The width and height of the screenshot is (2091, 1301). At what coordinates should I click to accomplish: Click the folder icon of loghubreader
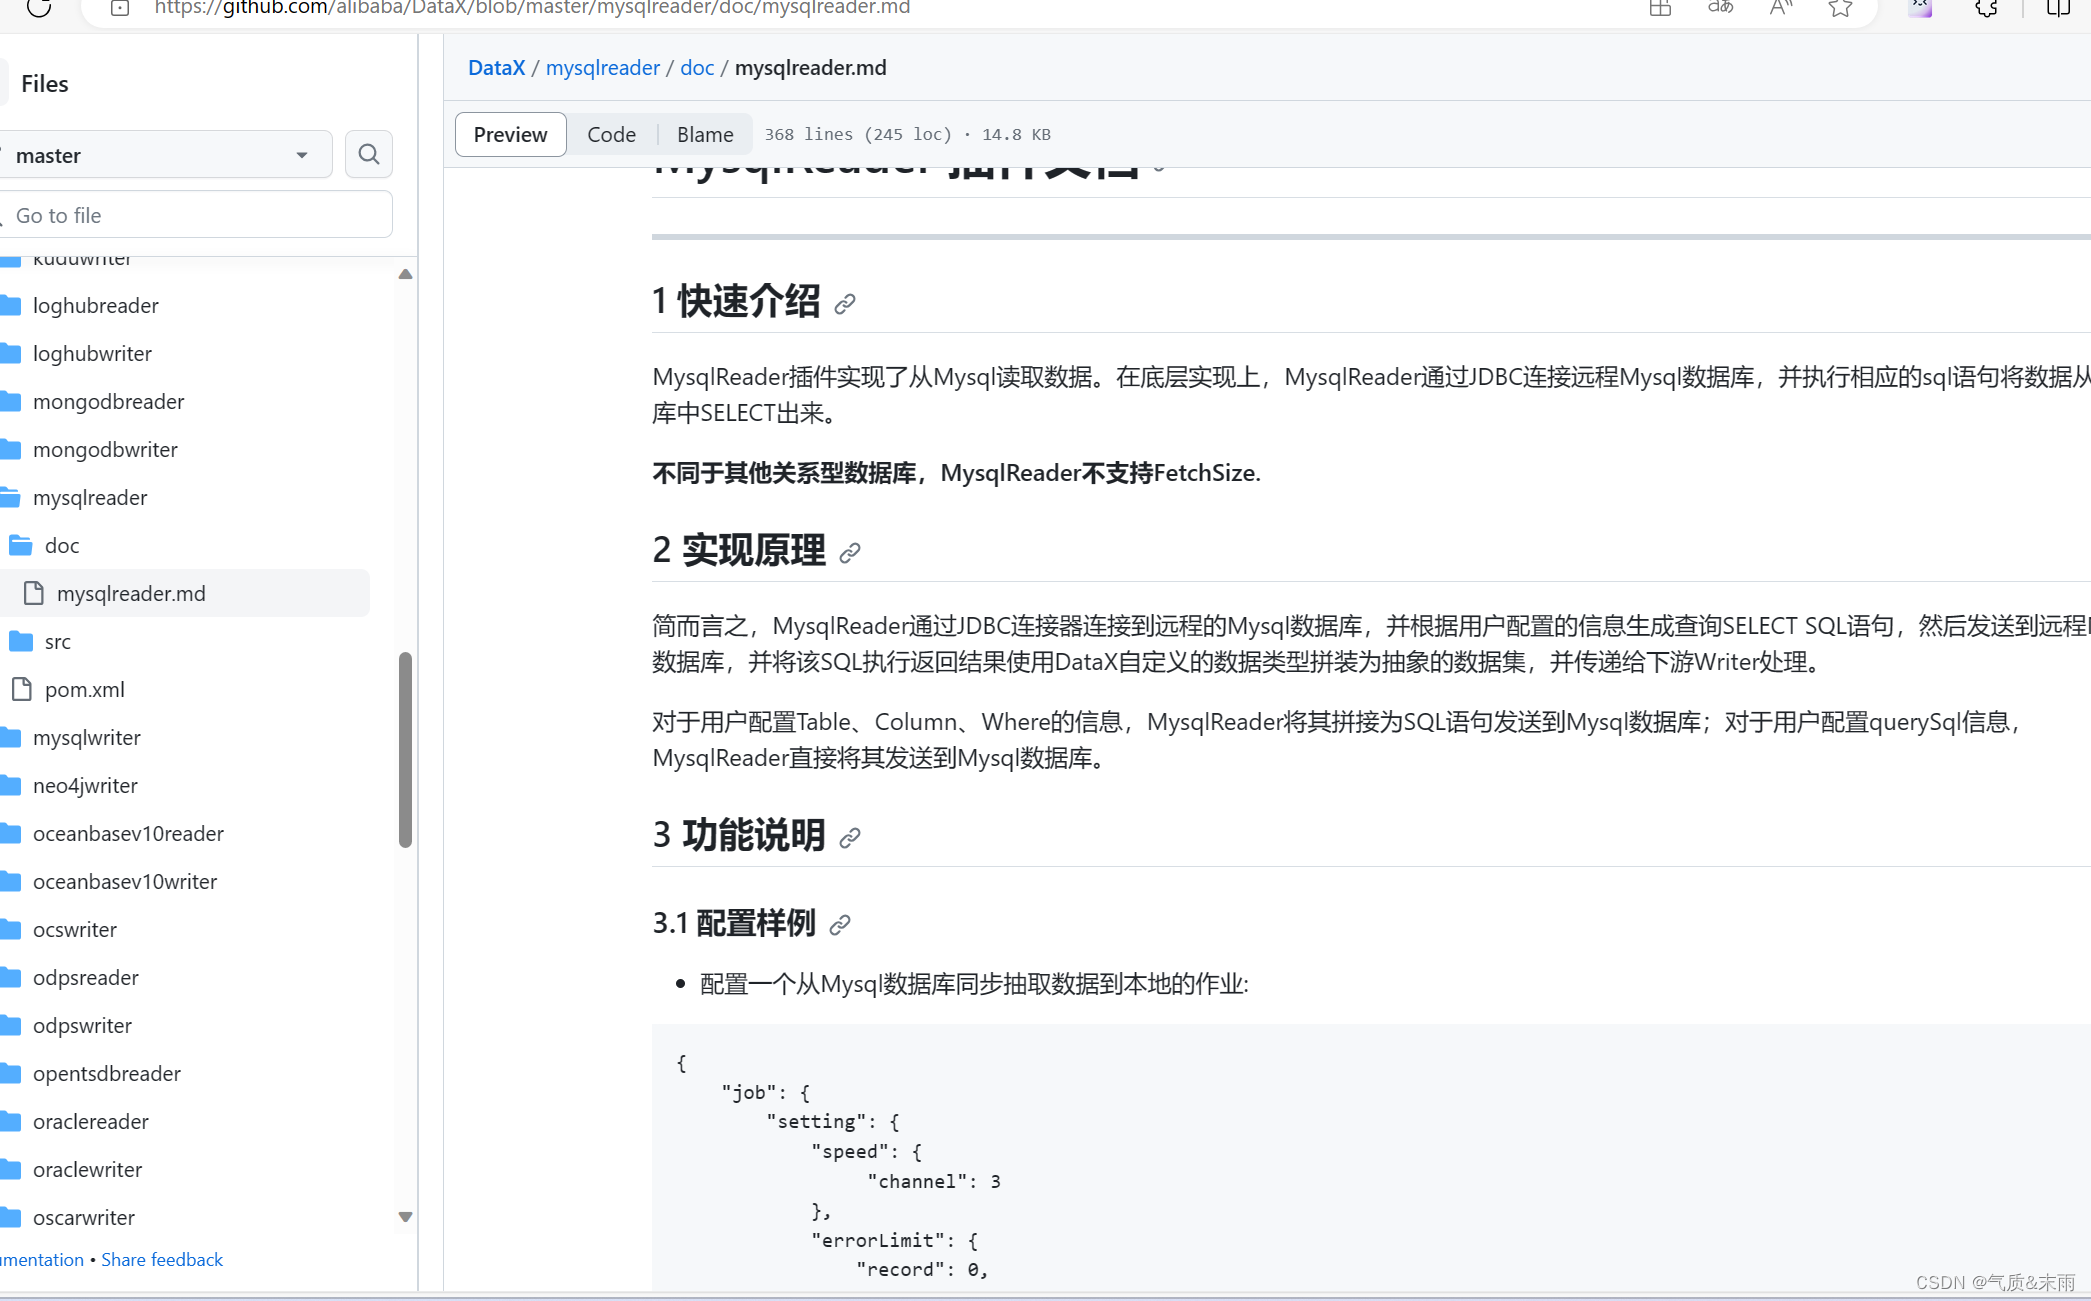pyautogui.click(x=11, y=305)
